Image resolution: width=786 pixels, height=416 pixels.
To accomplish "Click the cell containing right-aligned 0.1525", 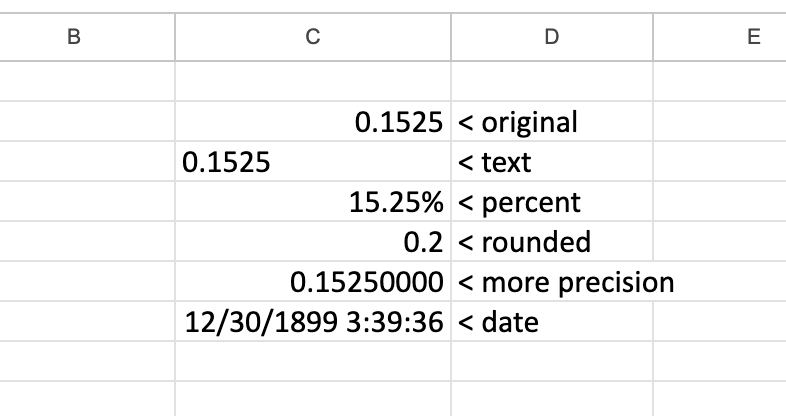I will tap(313, 122).
